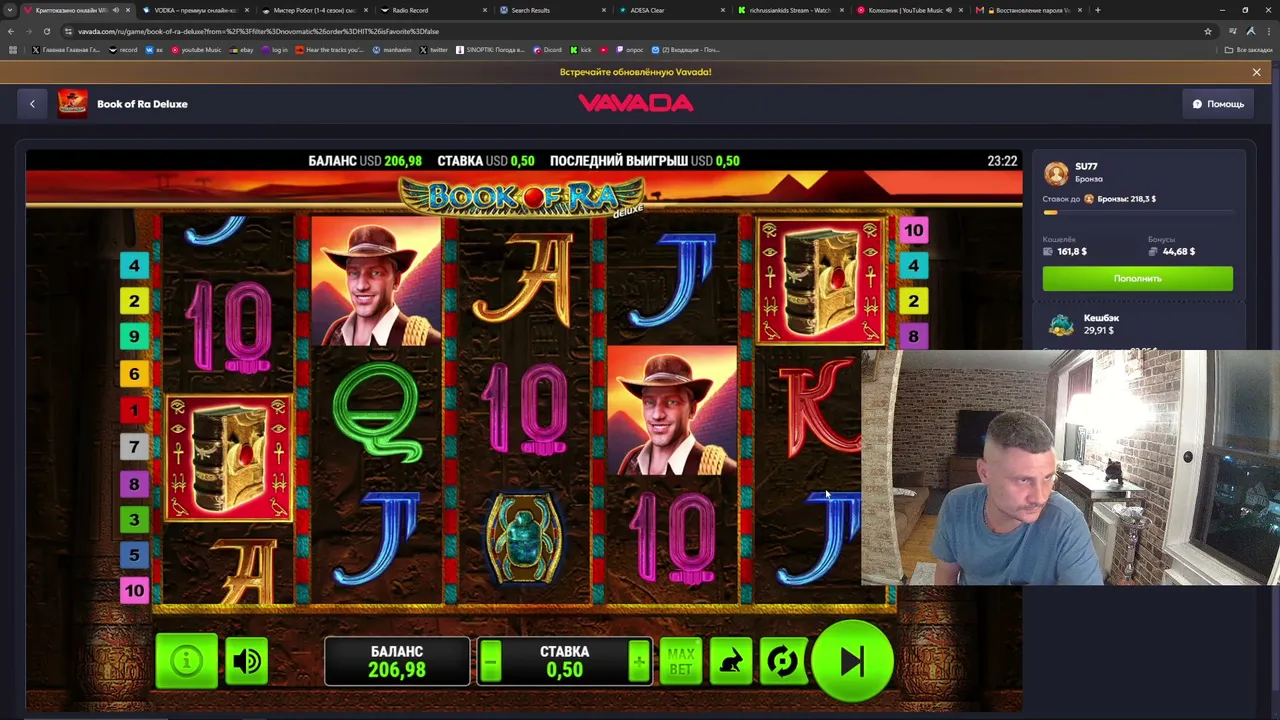The height and width of the screenshot is (720, 1280).
Task: Open the ebay bookmark
Action: point(242,50)
